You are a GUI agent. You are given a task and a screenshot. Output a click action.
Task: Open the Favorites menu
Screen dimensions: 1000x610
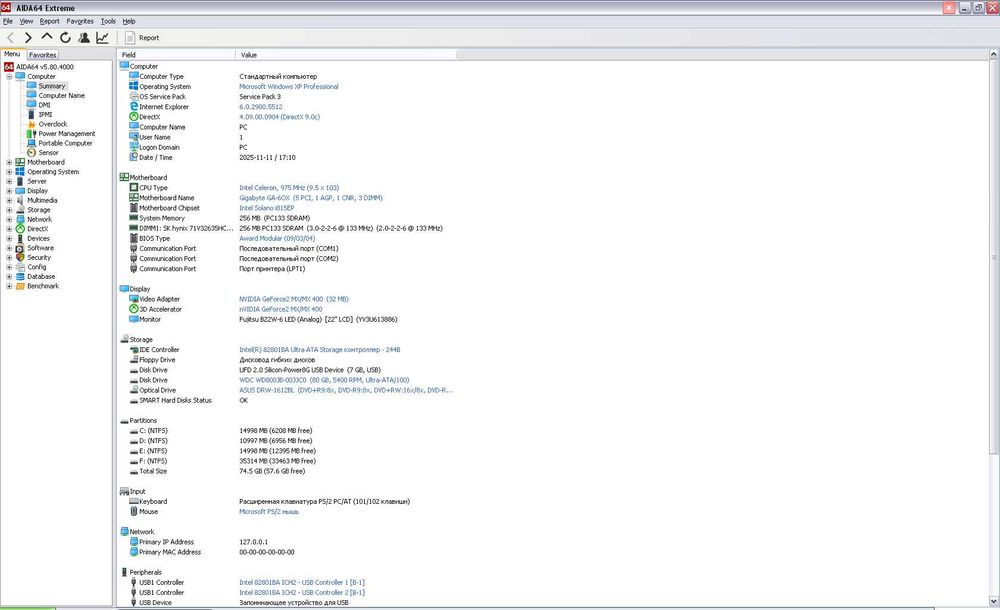click(80, 21)
